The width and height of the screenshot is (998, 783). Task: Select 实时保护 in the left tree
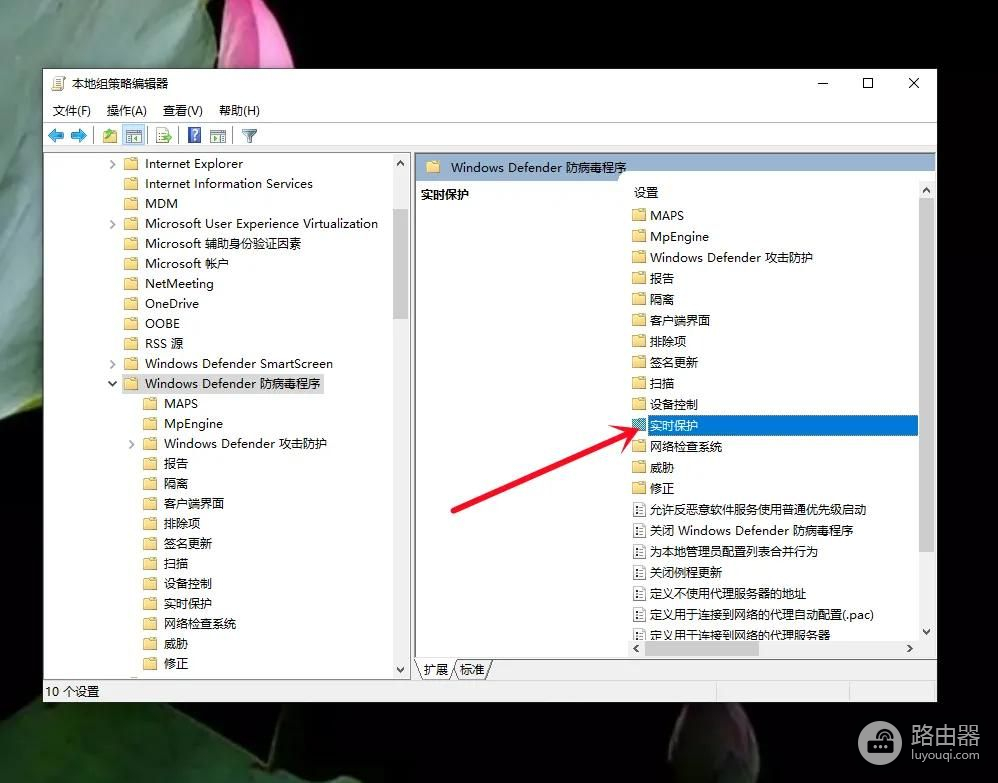point(188,603)
